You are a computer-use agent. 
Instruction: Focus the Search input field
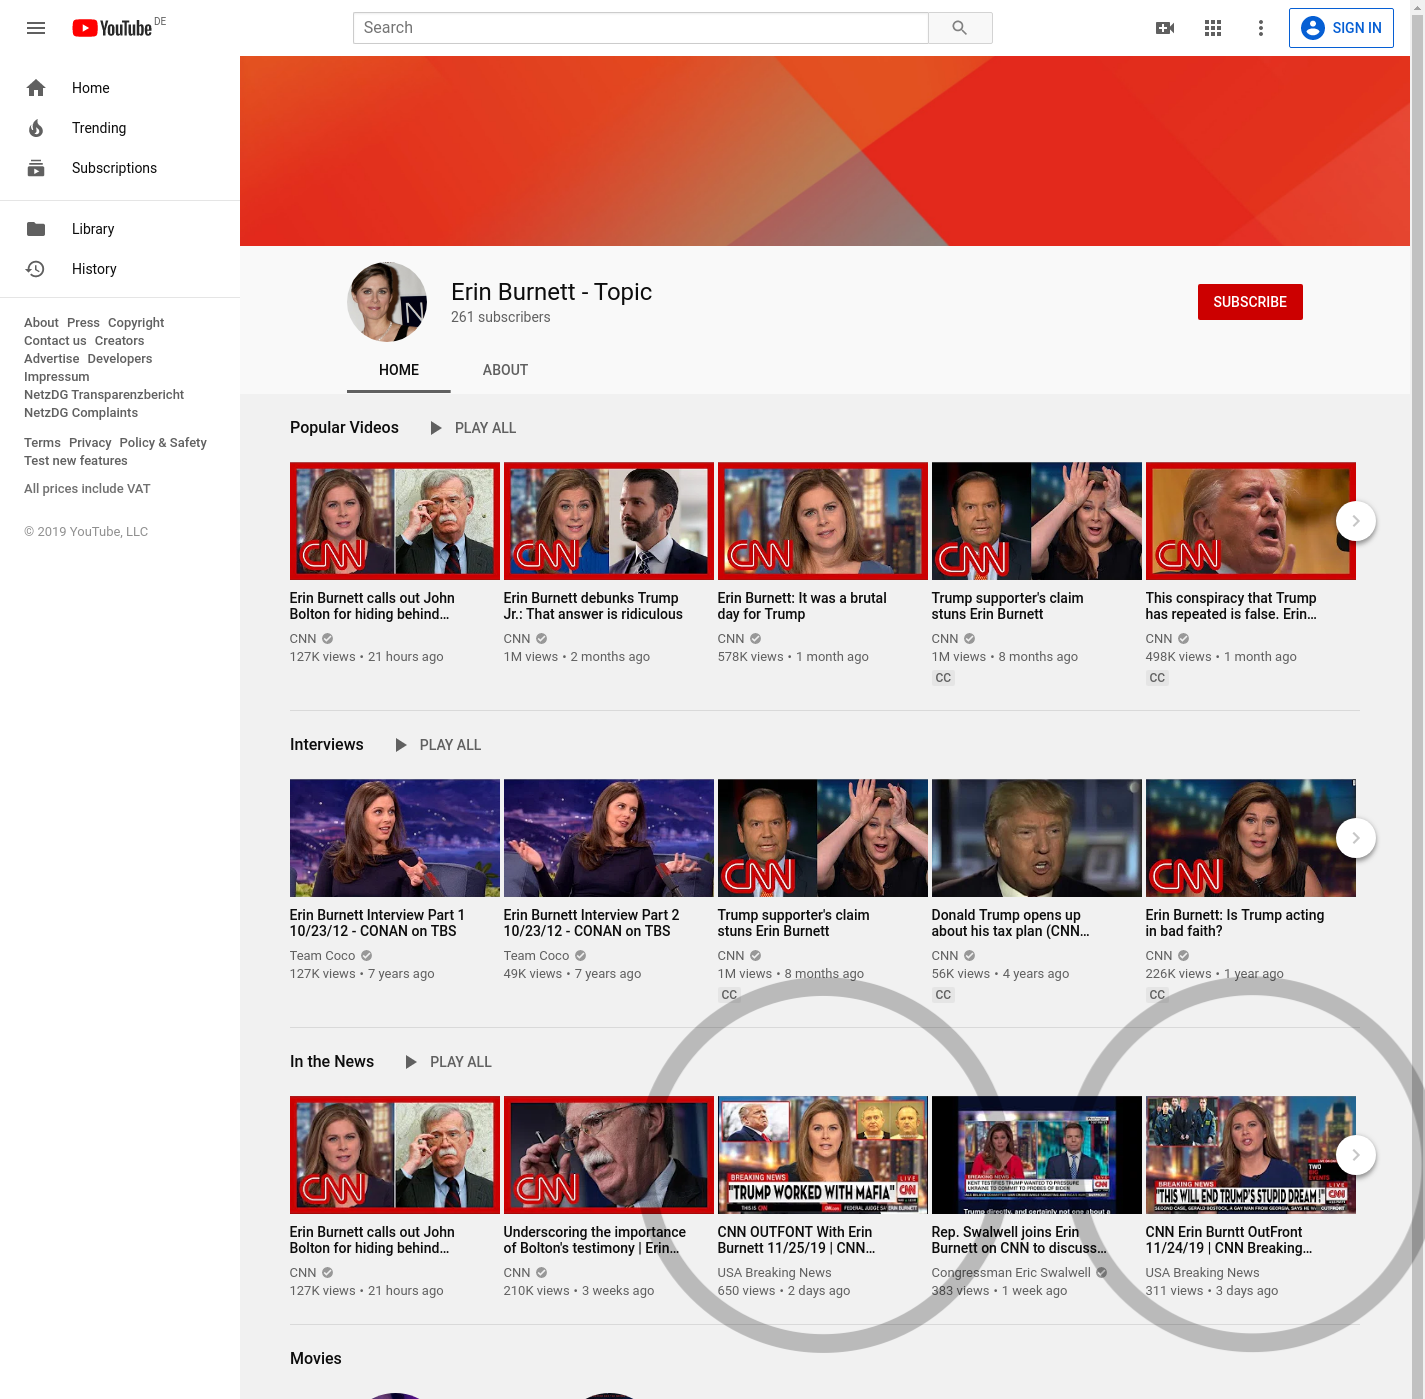click(641, 28)
